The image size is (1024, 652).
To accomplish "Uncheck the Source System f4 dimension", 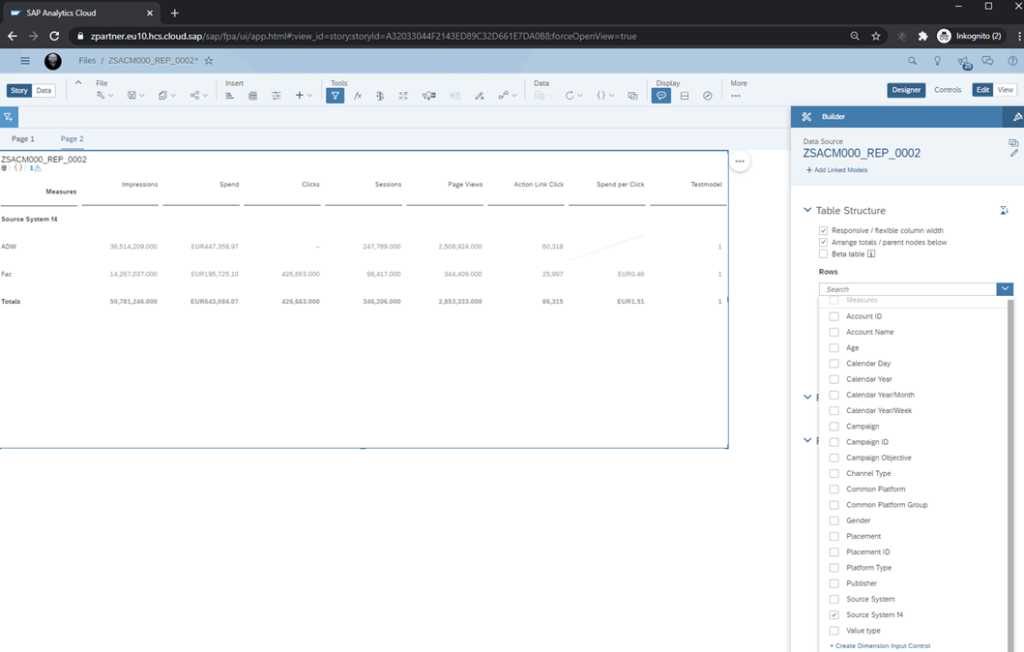I will pyautogui.click(x=834, y=615).
